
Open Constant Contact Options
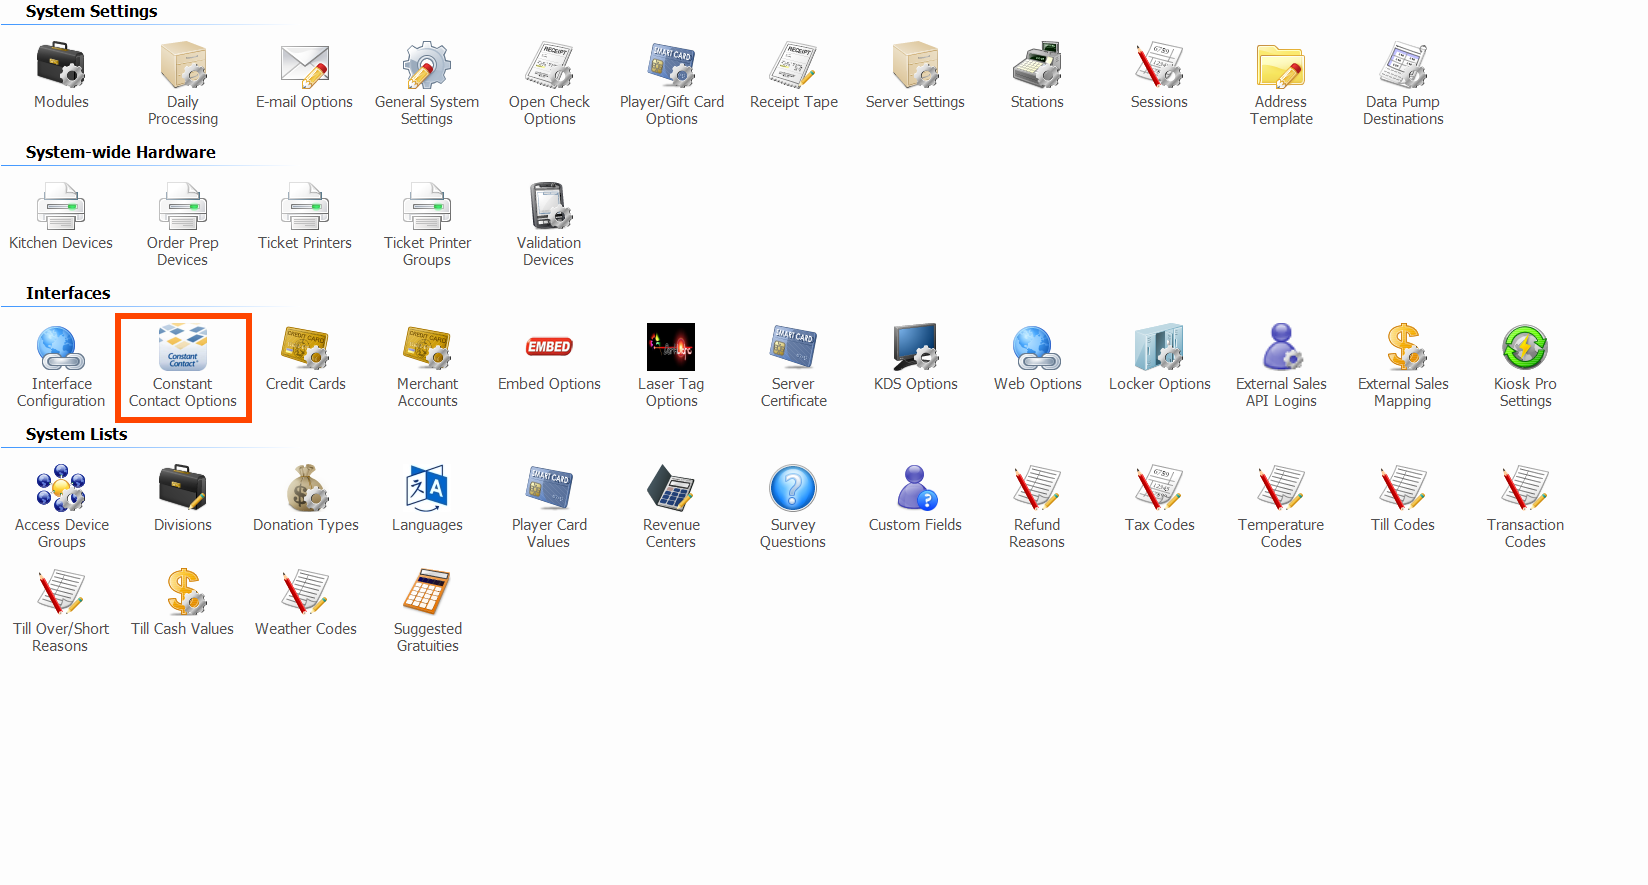pyautogui.click(x=183, y=367)
